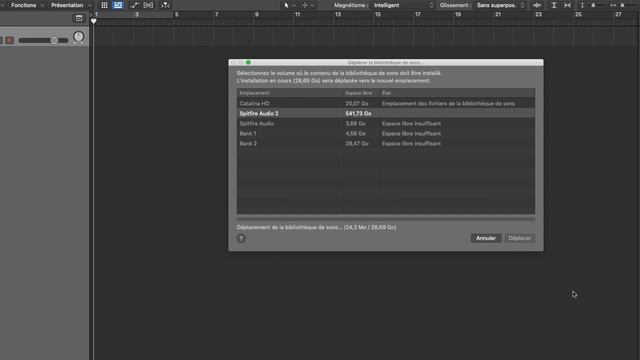The image size is (640, 360).
Task: Click the Emplacement column header
Action: coord(290,93)
